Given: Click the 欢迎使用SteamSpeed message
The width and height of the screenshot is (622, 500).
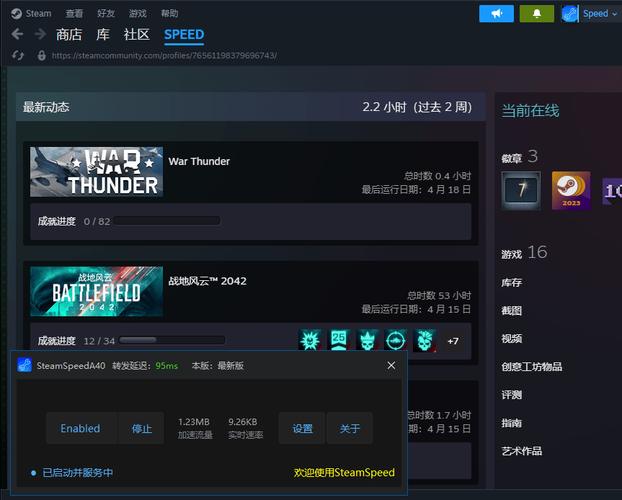Looking at the screenshot, I should [344, 473].
